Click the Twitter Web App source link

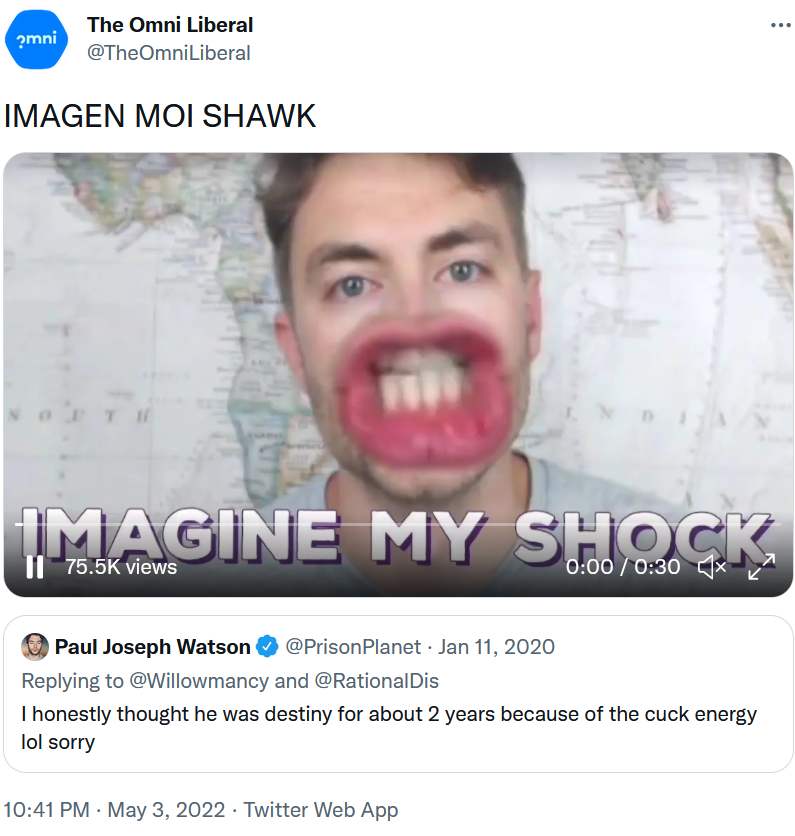(x=321, y=810)
